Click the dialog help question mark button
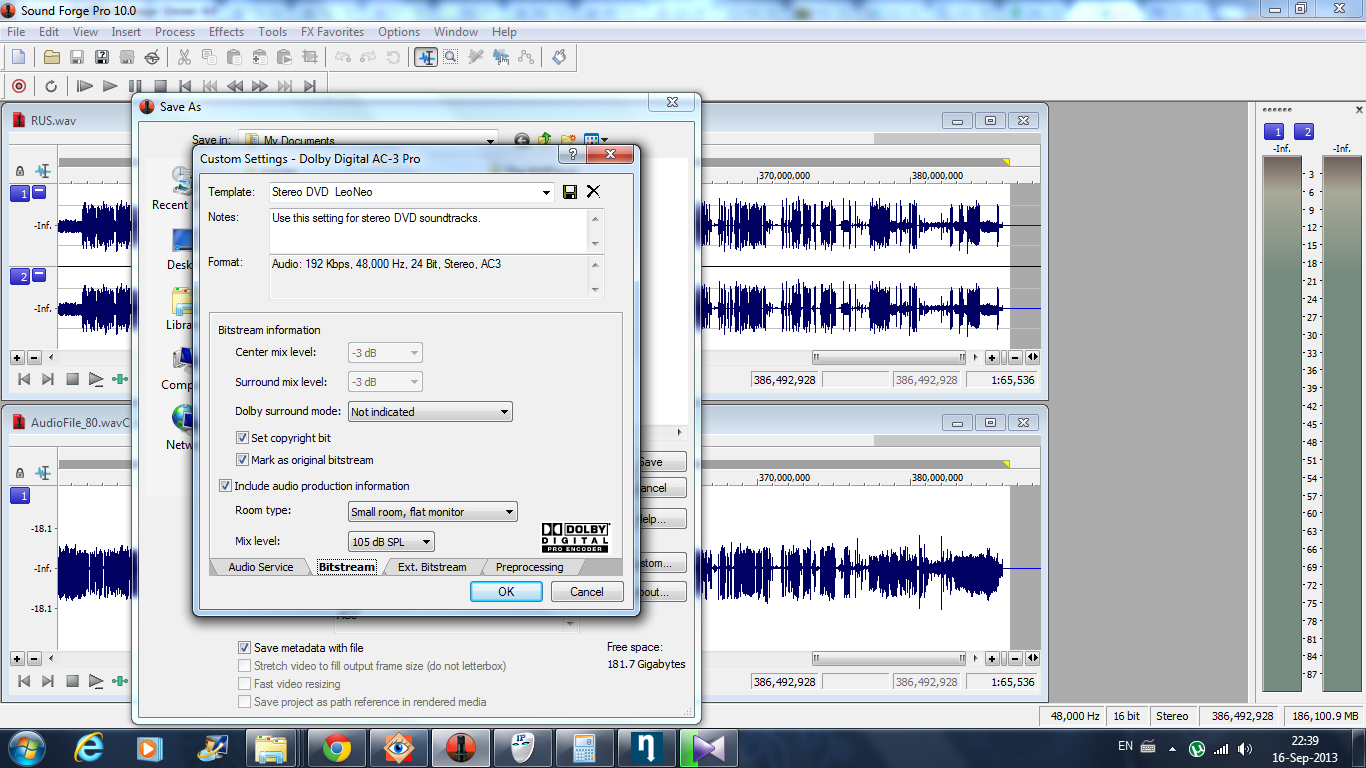Screen dimensions: 1366x768 click(572, 154)
